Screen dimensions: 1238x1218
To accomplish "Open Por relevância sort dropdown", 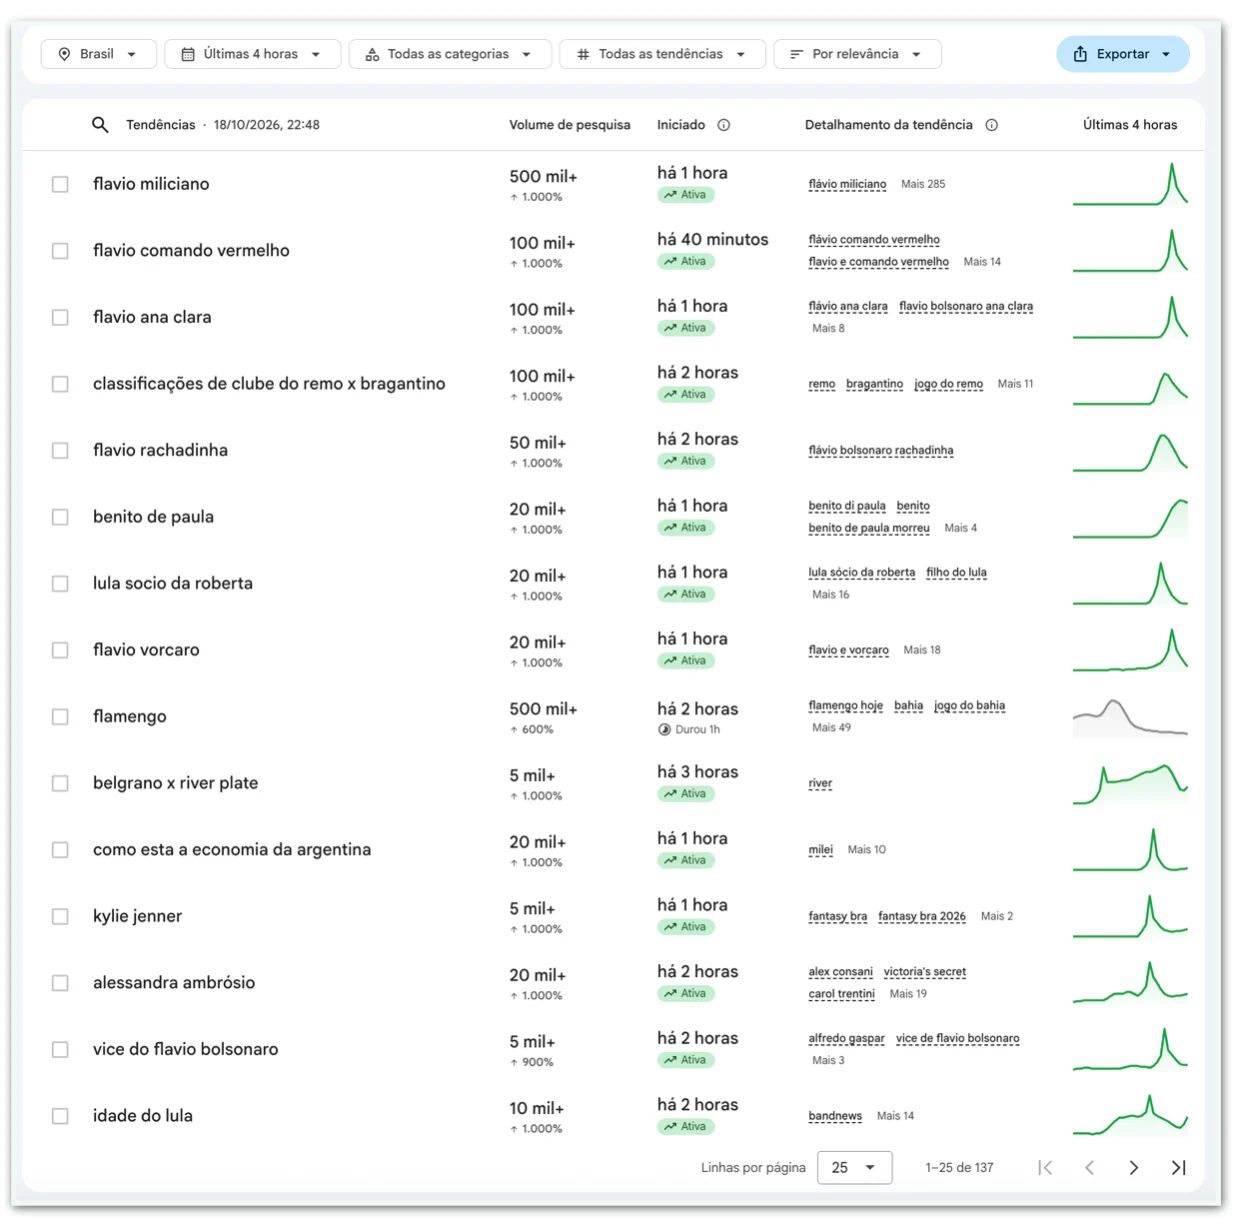I will click(857, 54).
